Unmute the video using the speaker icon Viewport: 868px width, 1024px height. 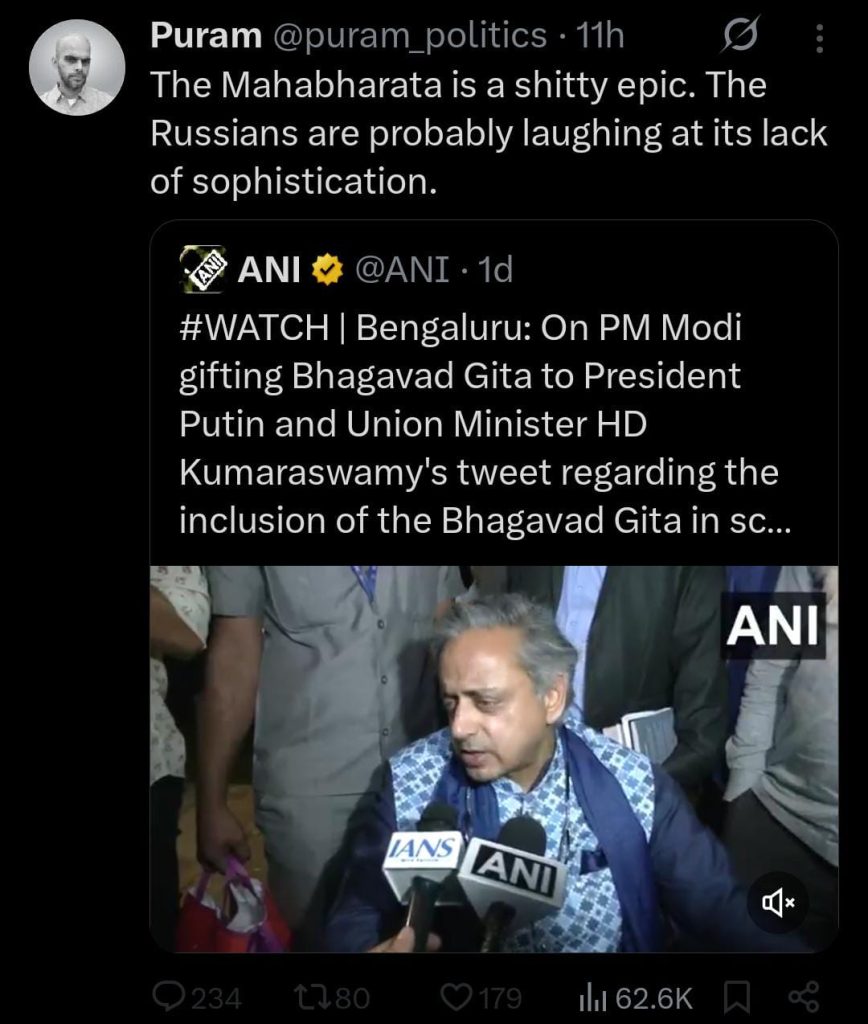[x=778, y=903]
